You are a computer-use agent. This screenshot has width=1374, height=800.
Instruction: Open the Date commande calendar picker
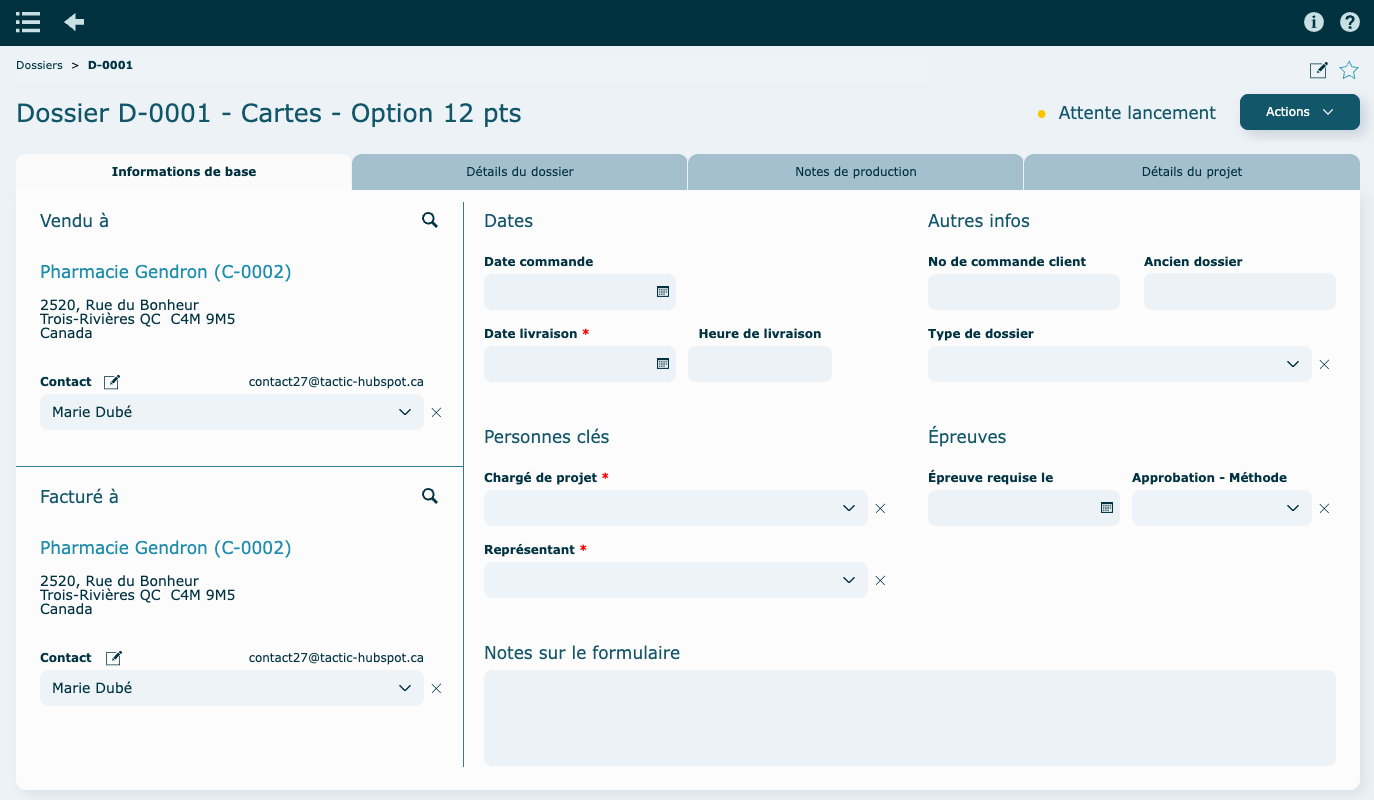point(662,292)
